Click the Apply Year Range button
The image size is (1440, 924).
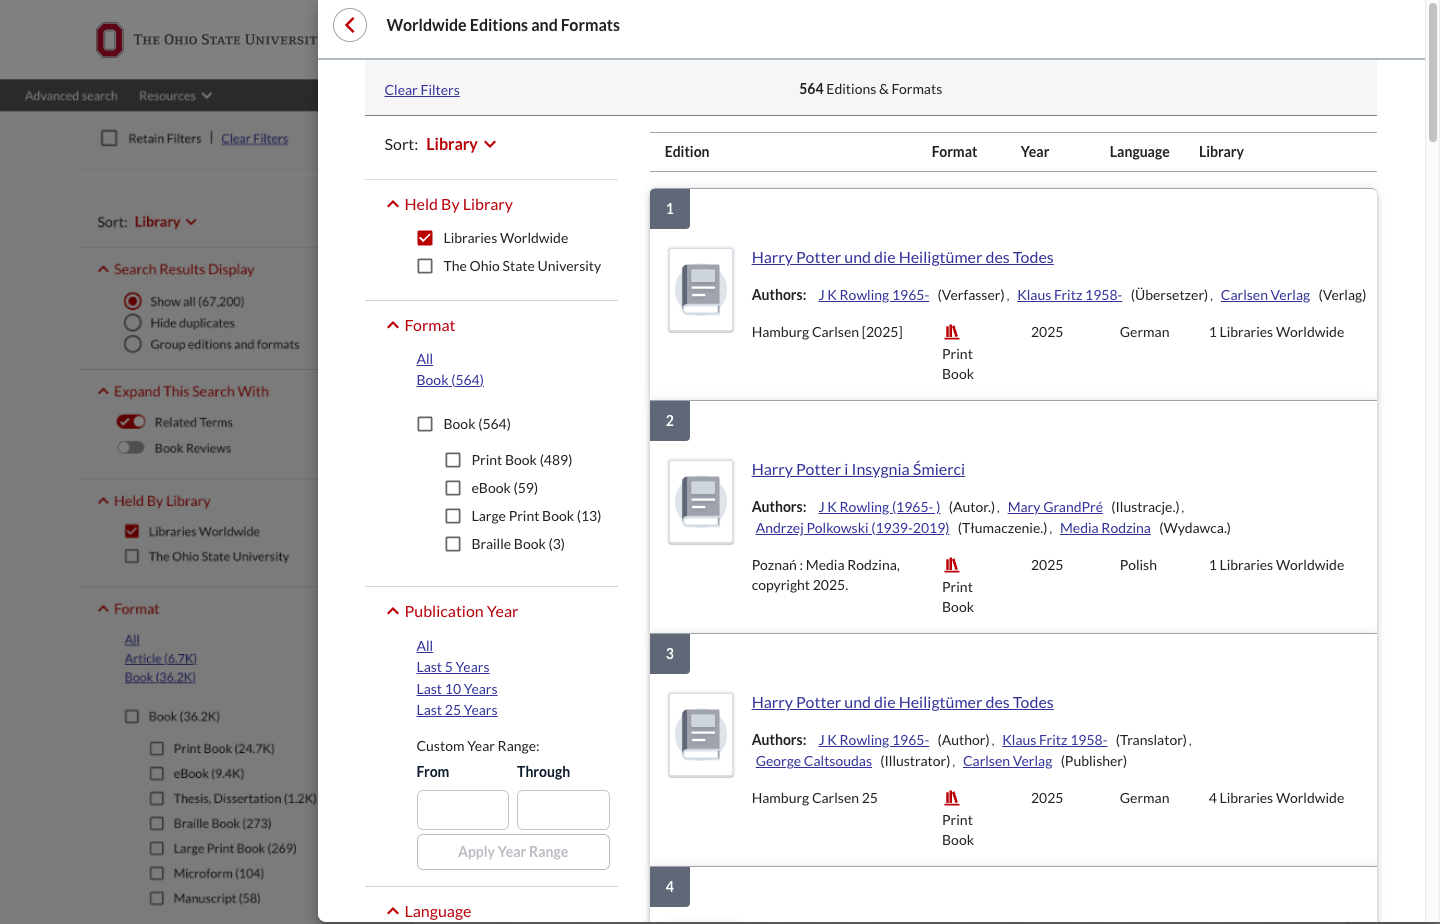[x=513, y=852]
